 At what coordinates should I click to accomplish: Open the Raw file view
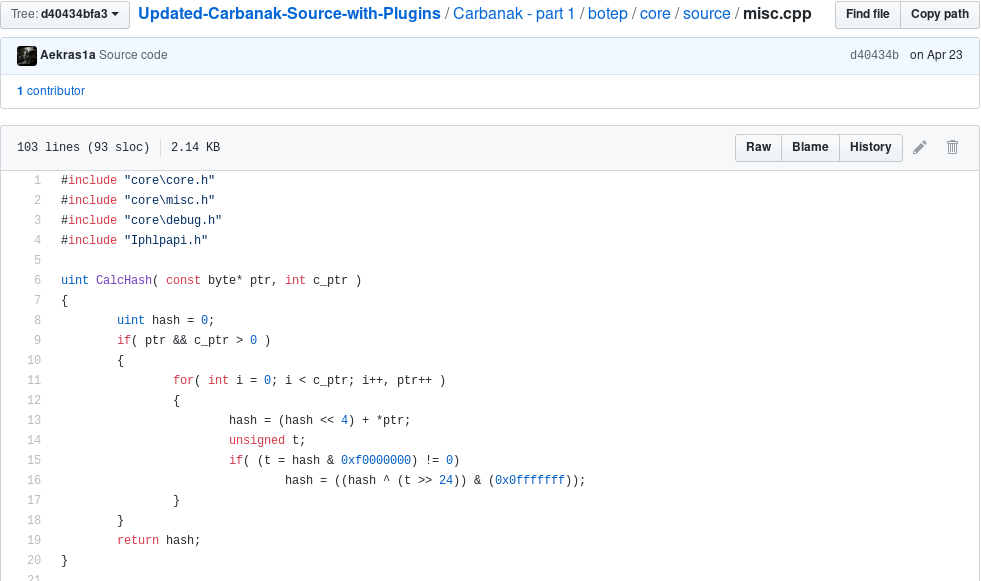(758, 147)
